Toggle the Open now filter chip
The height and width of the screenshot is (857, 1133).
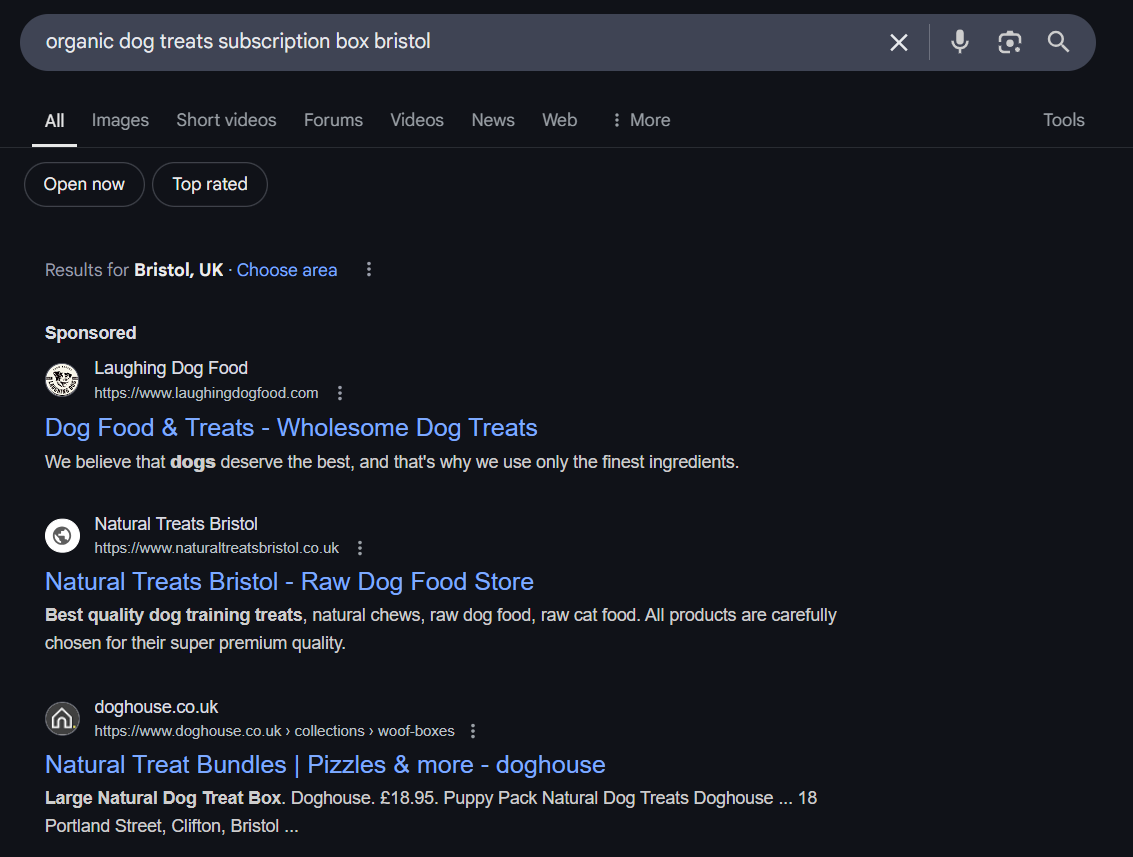tap(84, 184)
